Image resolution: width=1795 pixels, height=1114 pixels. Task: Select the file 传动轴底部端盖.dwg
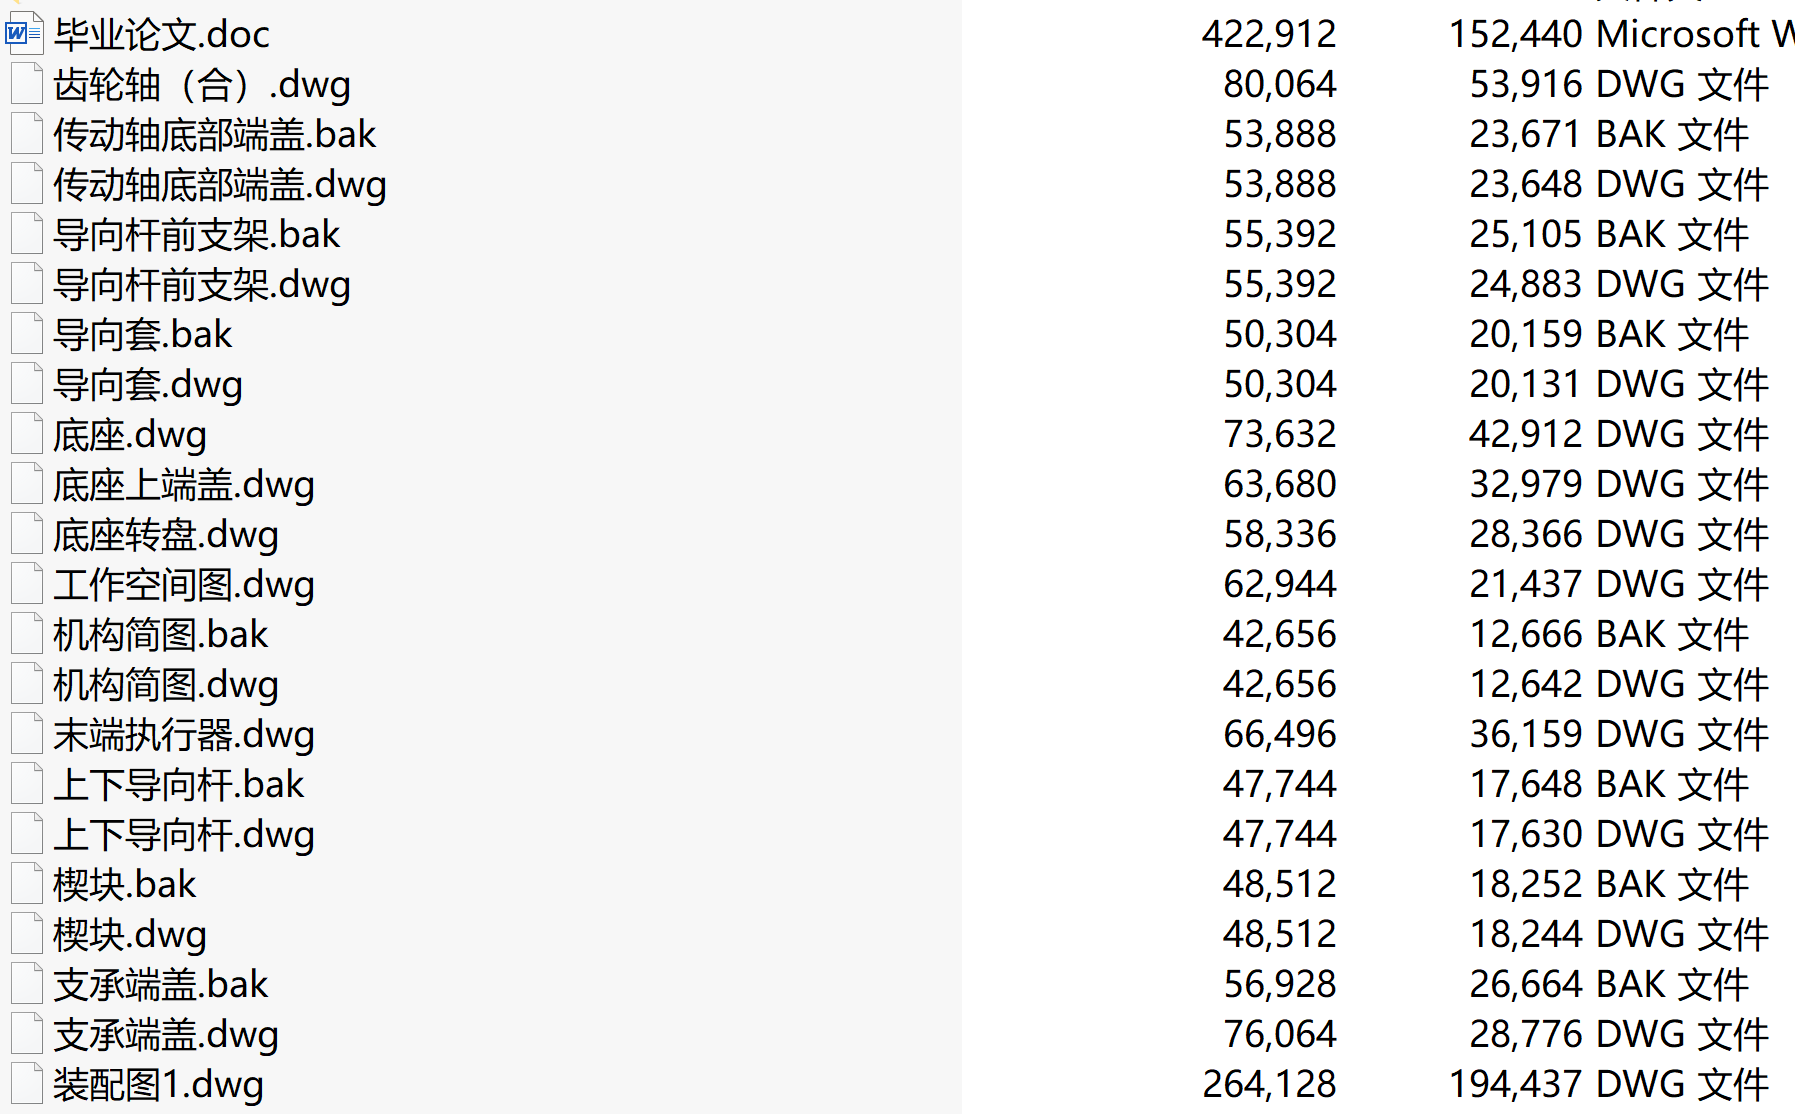coord(220,185)
